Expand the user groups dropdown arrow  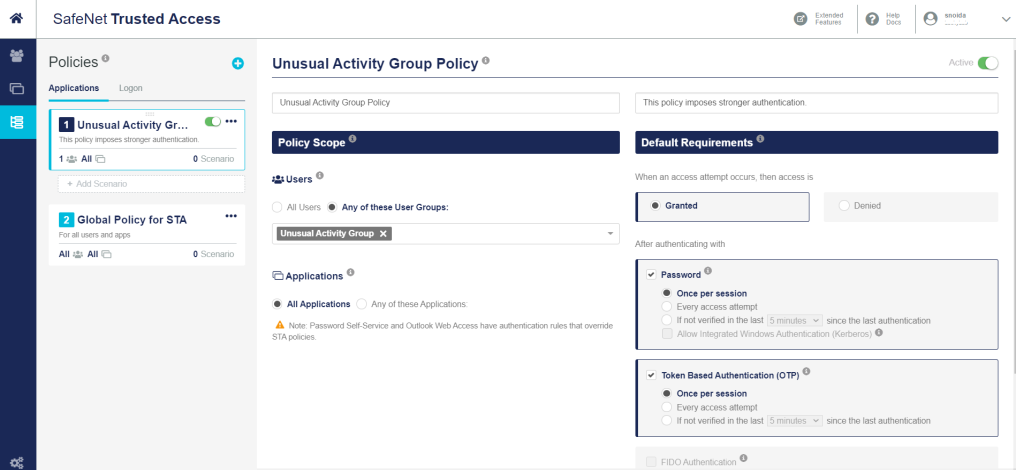coord(610,234)
